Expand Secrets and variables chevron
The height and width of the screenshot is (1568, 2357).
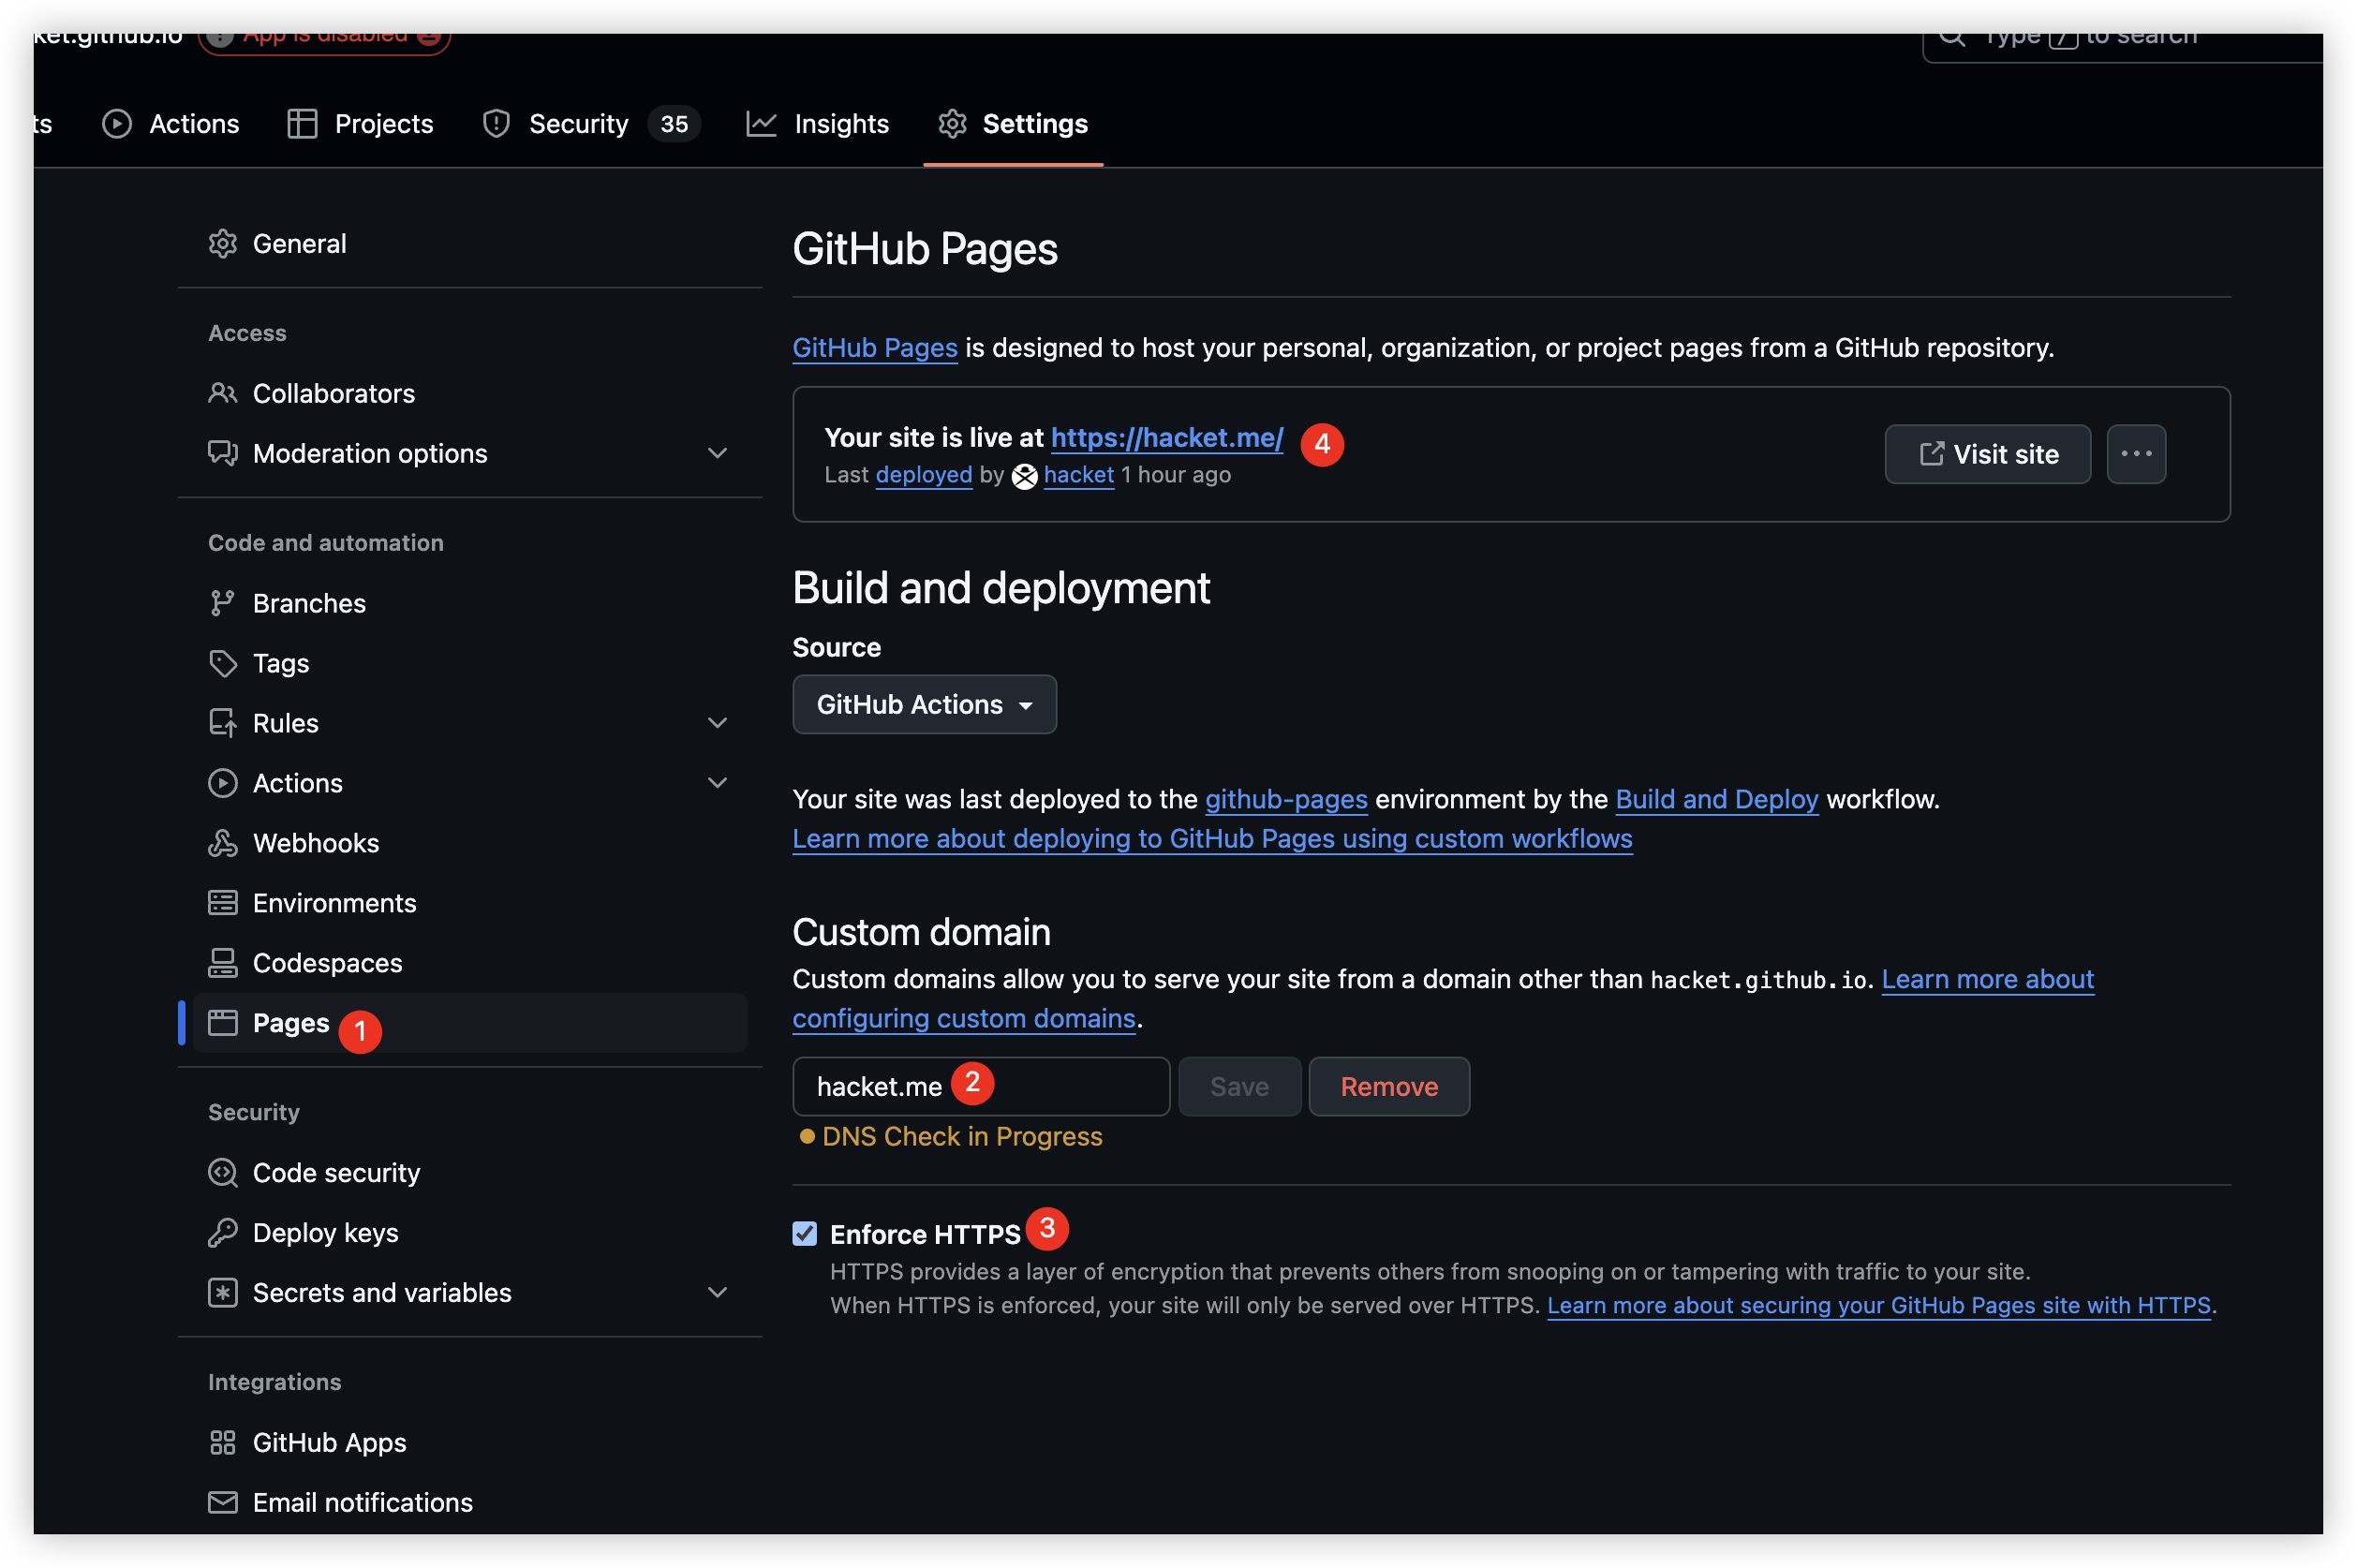pyautogui.click(x=717, y=1292)
